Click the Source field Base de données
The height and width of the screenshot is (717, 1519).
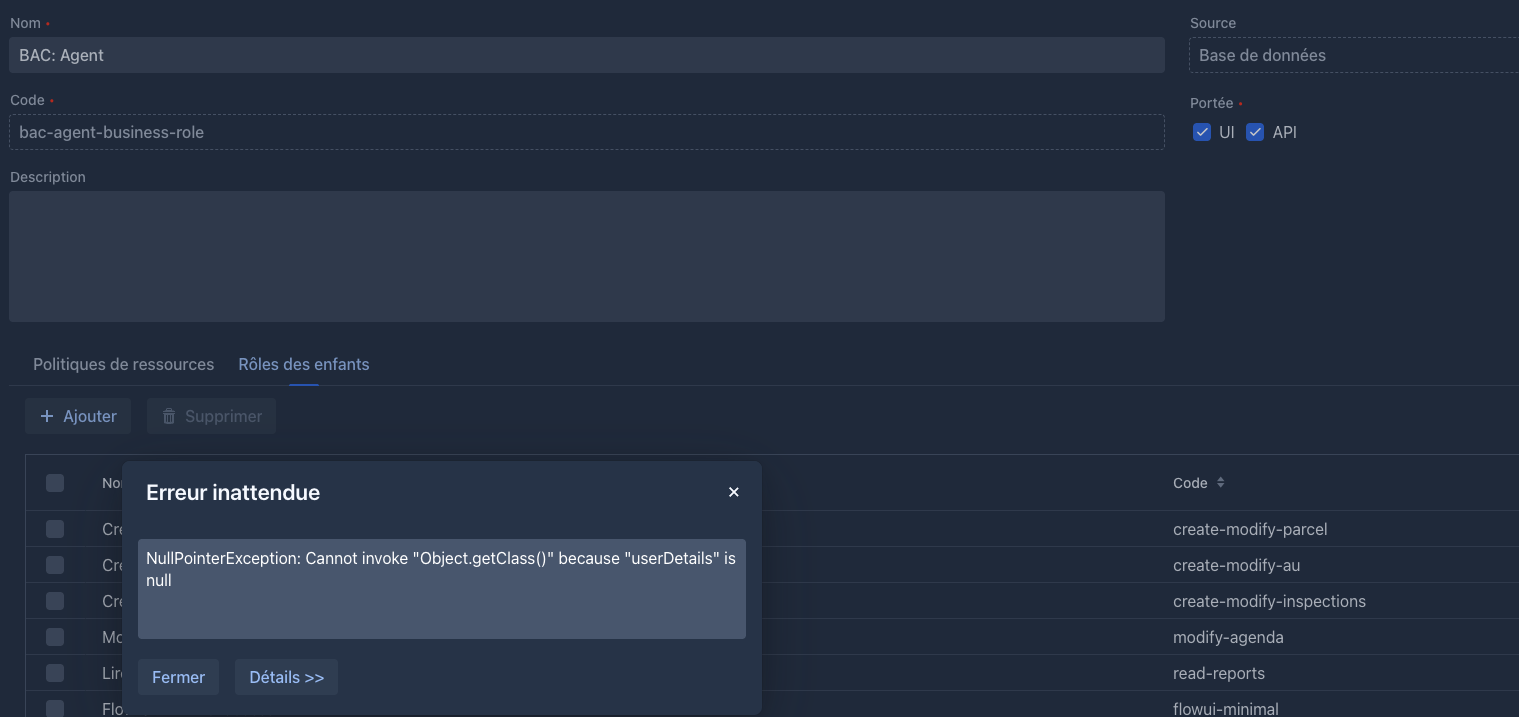1353,55
